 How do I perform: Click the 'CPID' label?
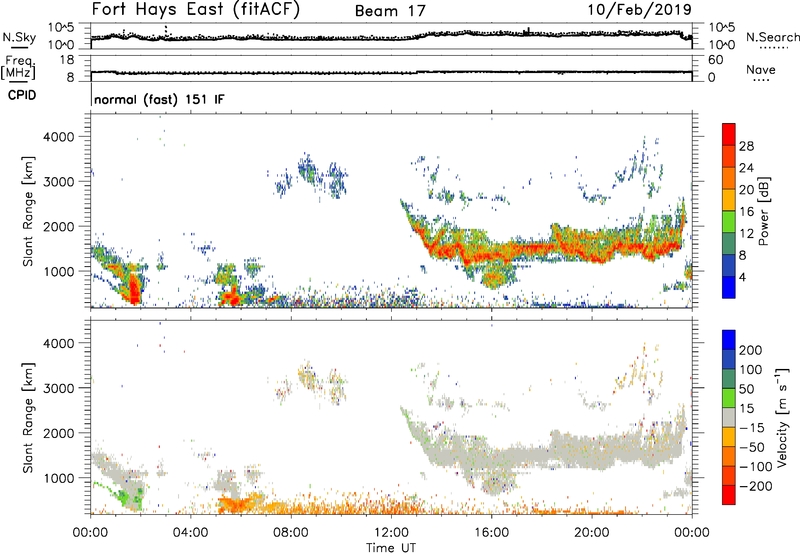point(22,95)
